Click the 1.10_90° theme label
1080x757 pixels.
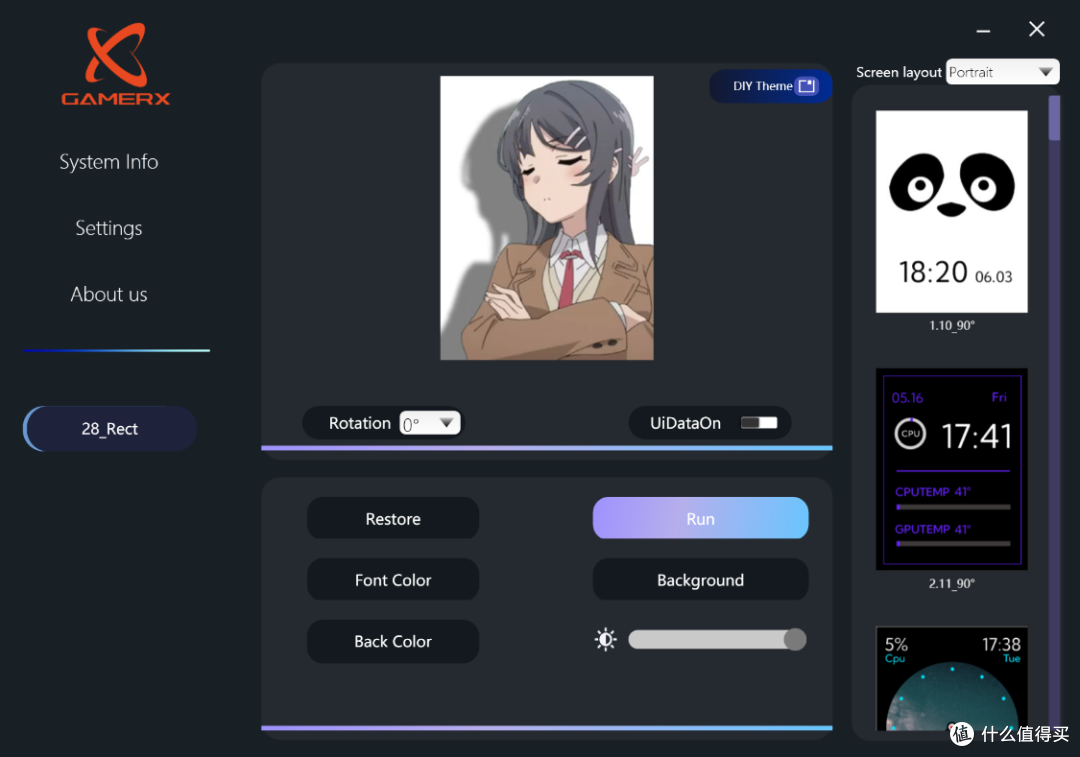point(952,325)
